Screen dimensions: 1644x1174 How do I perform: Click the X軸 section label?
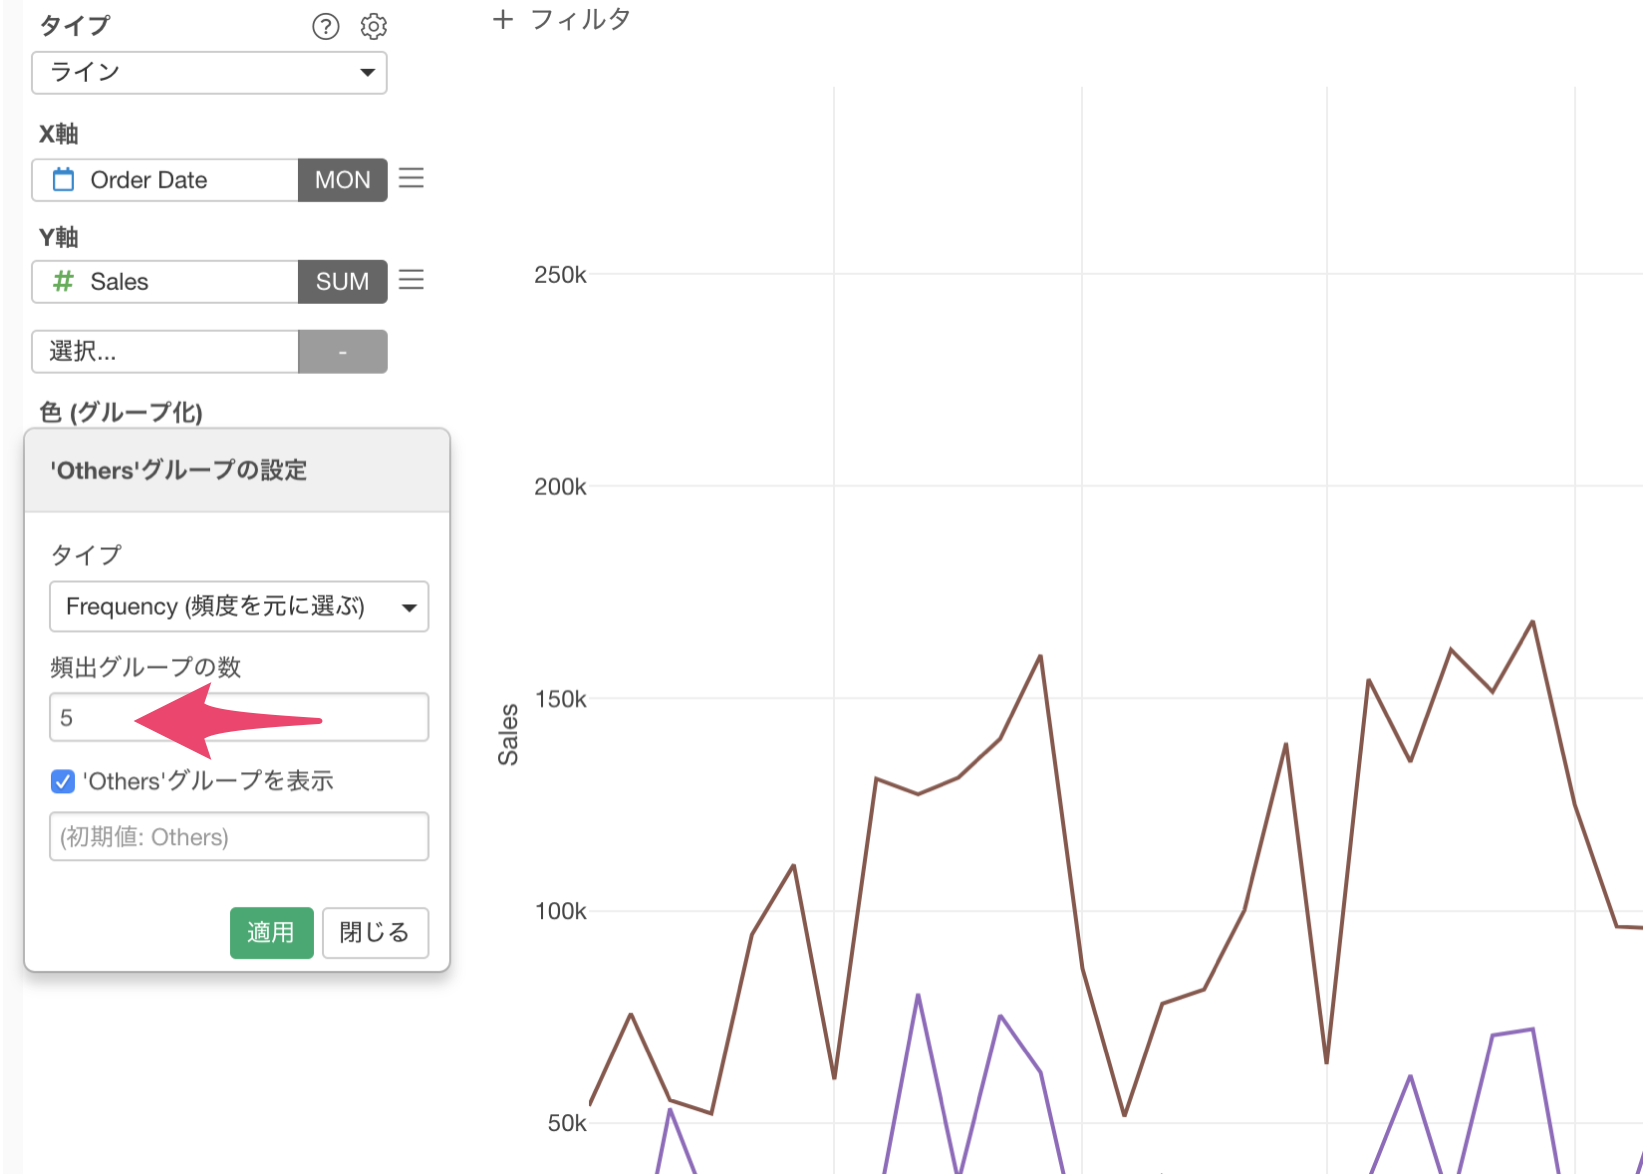(59, 134)
